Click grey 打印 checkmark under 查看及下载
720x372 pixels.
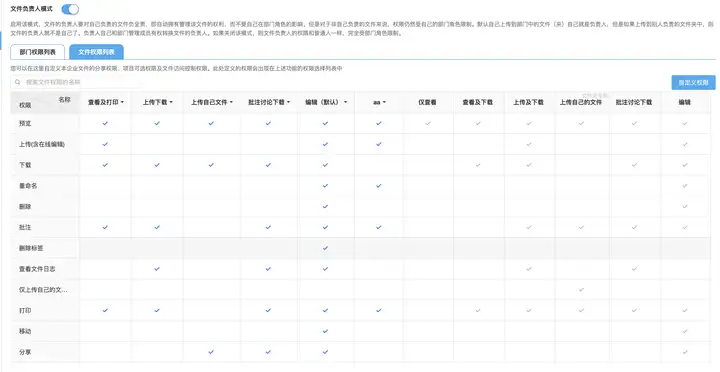[x=478, y=310]
